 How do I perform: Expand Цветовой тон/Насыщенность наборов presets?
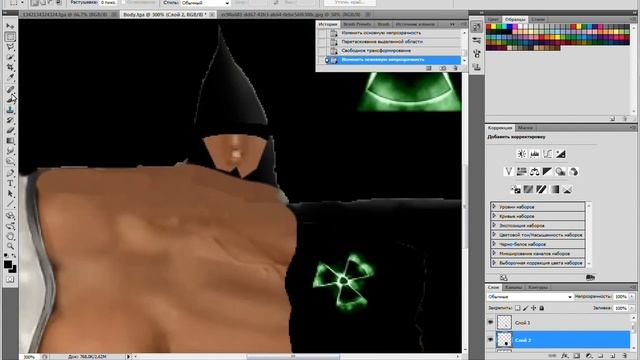(494, 235)
